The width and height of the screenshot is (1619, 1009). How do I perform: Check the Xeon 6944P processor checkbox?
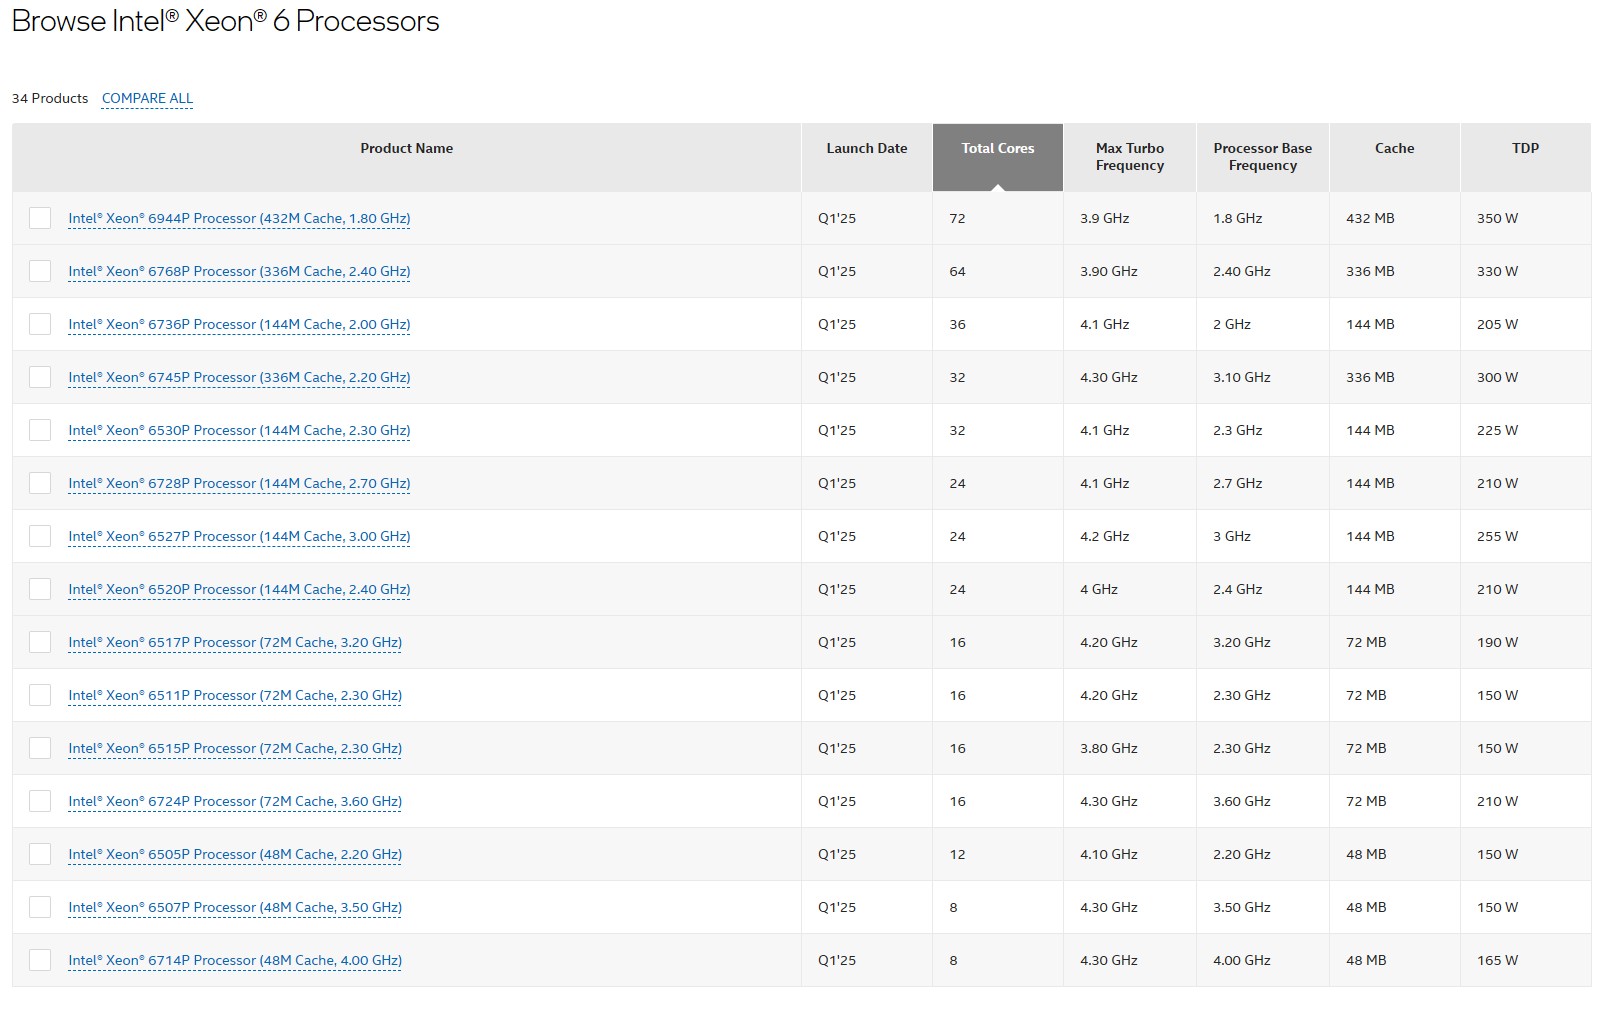40,218
